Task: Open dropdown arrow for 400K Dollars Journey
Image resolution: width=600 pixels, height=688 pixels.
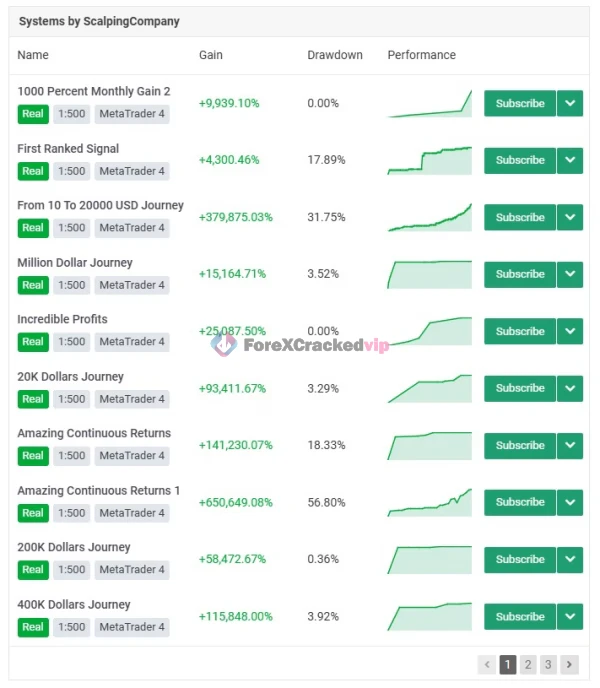Action: (570, 617)
